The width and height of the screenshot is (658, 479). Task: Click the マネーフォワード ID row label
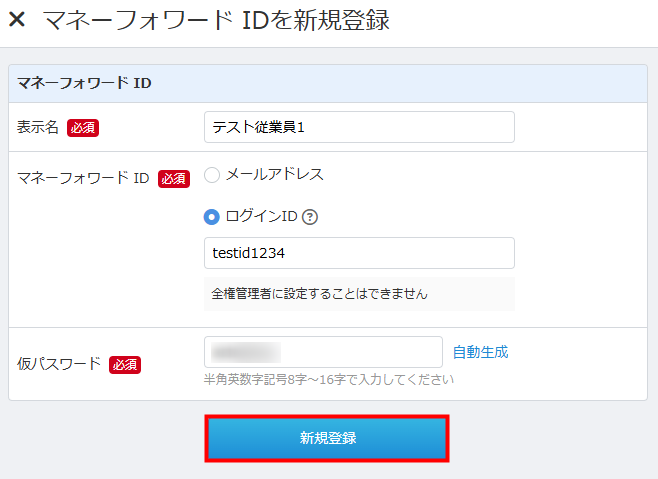coord(83,178)
